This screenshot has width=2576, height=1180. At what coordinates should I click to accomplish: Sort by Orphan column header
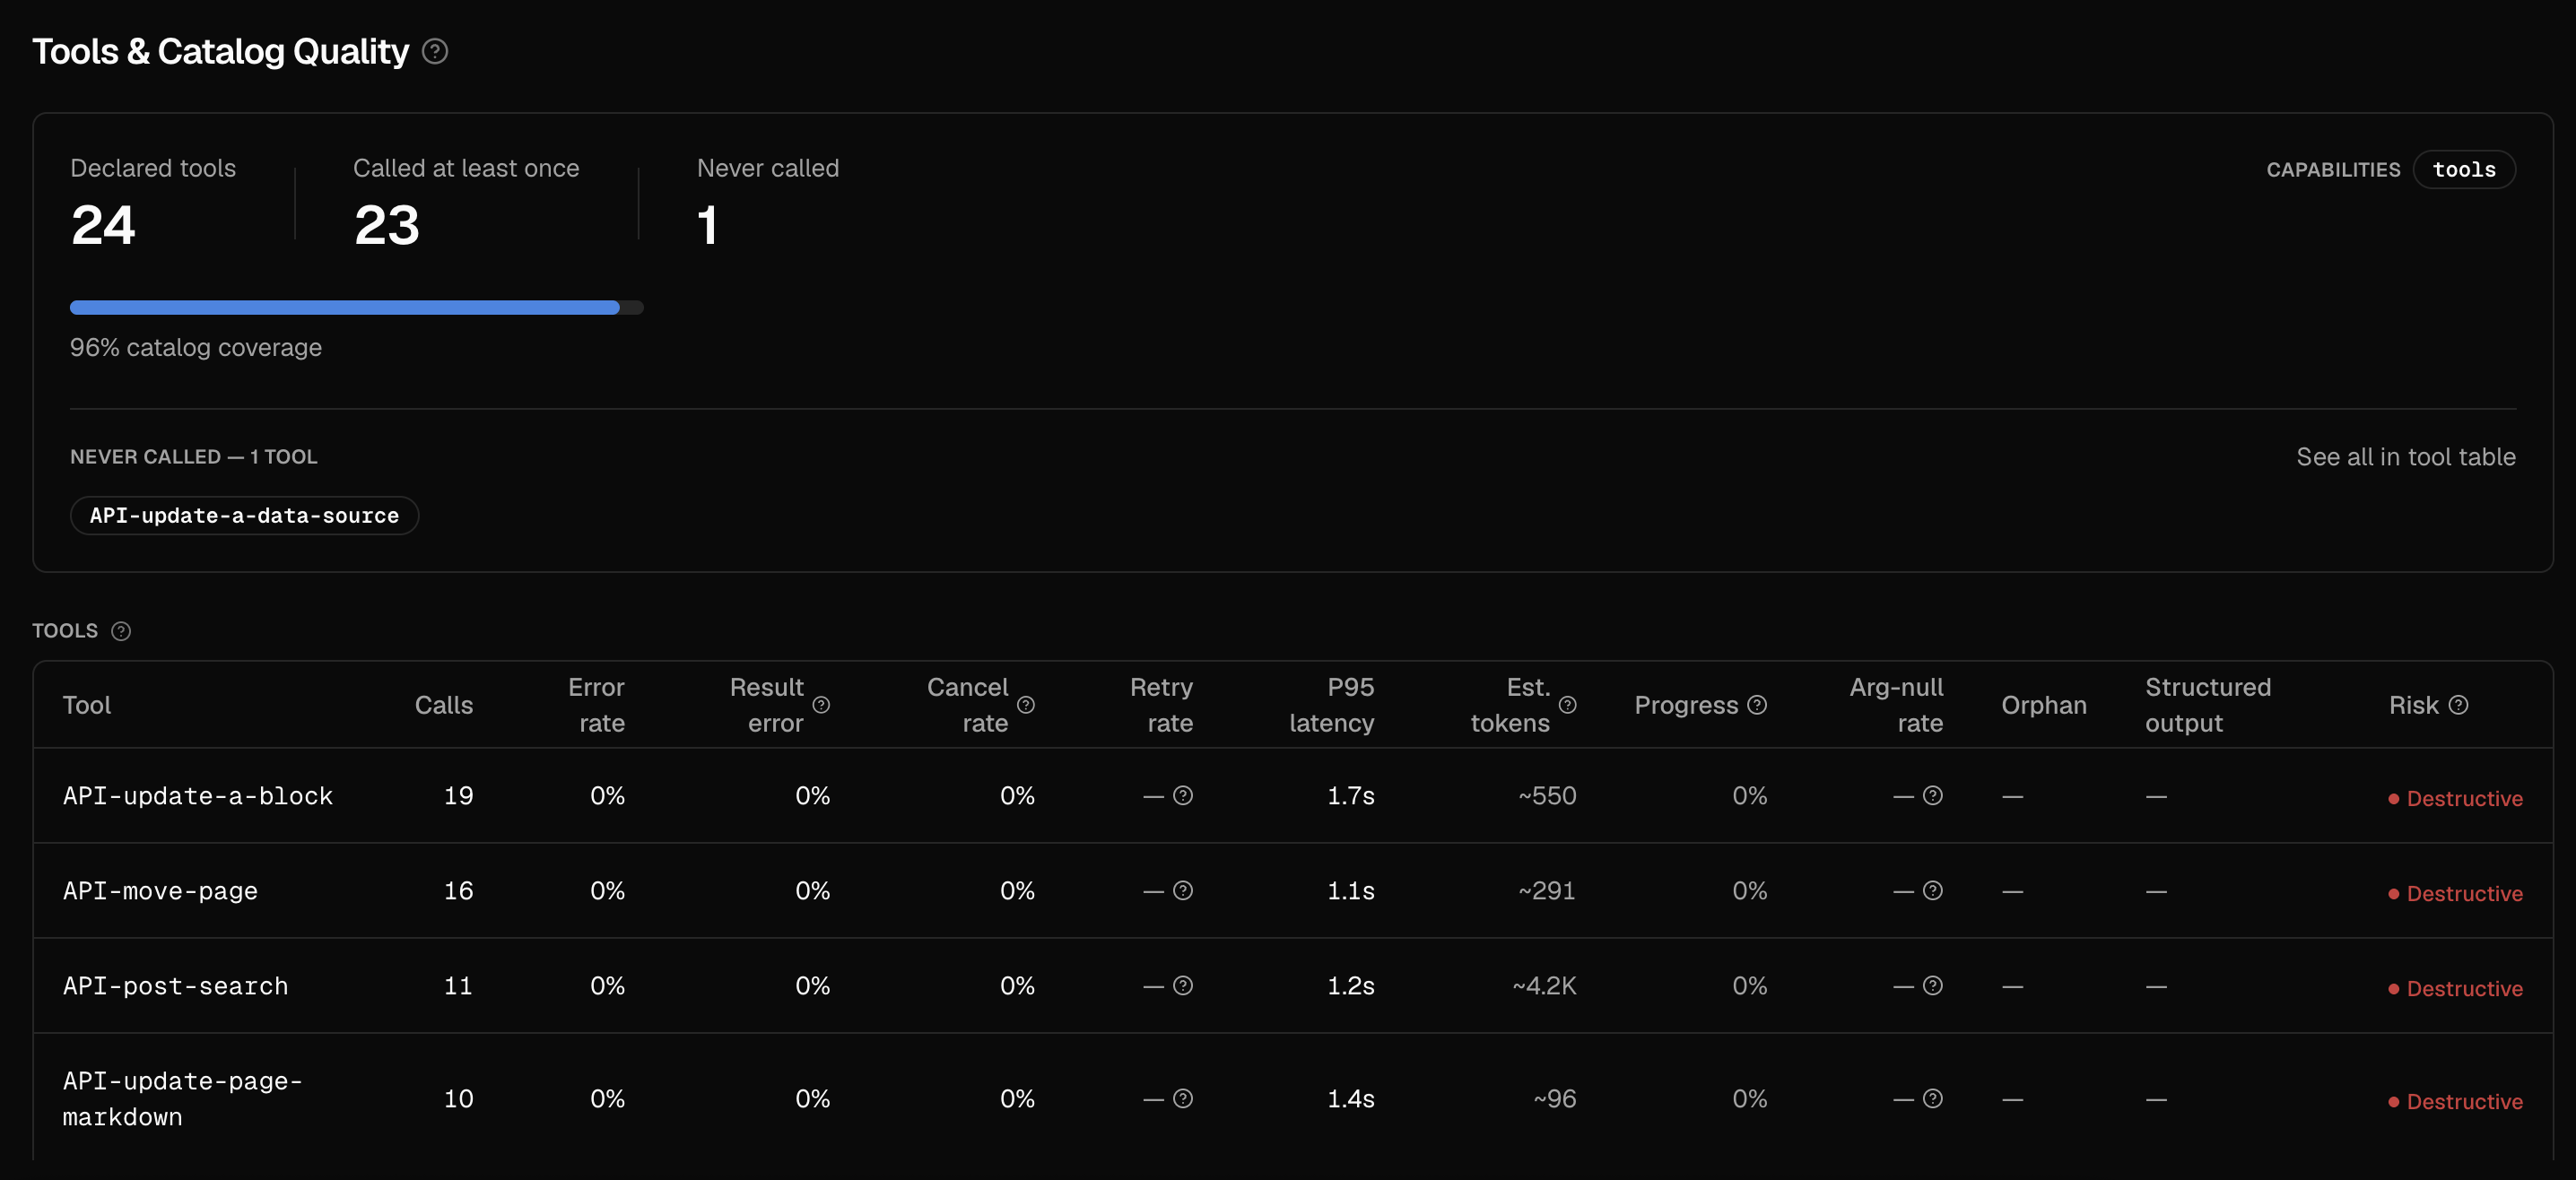coord(2044,705)
